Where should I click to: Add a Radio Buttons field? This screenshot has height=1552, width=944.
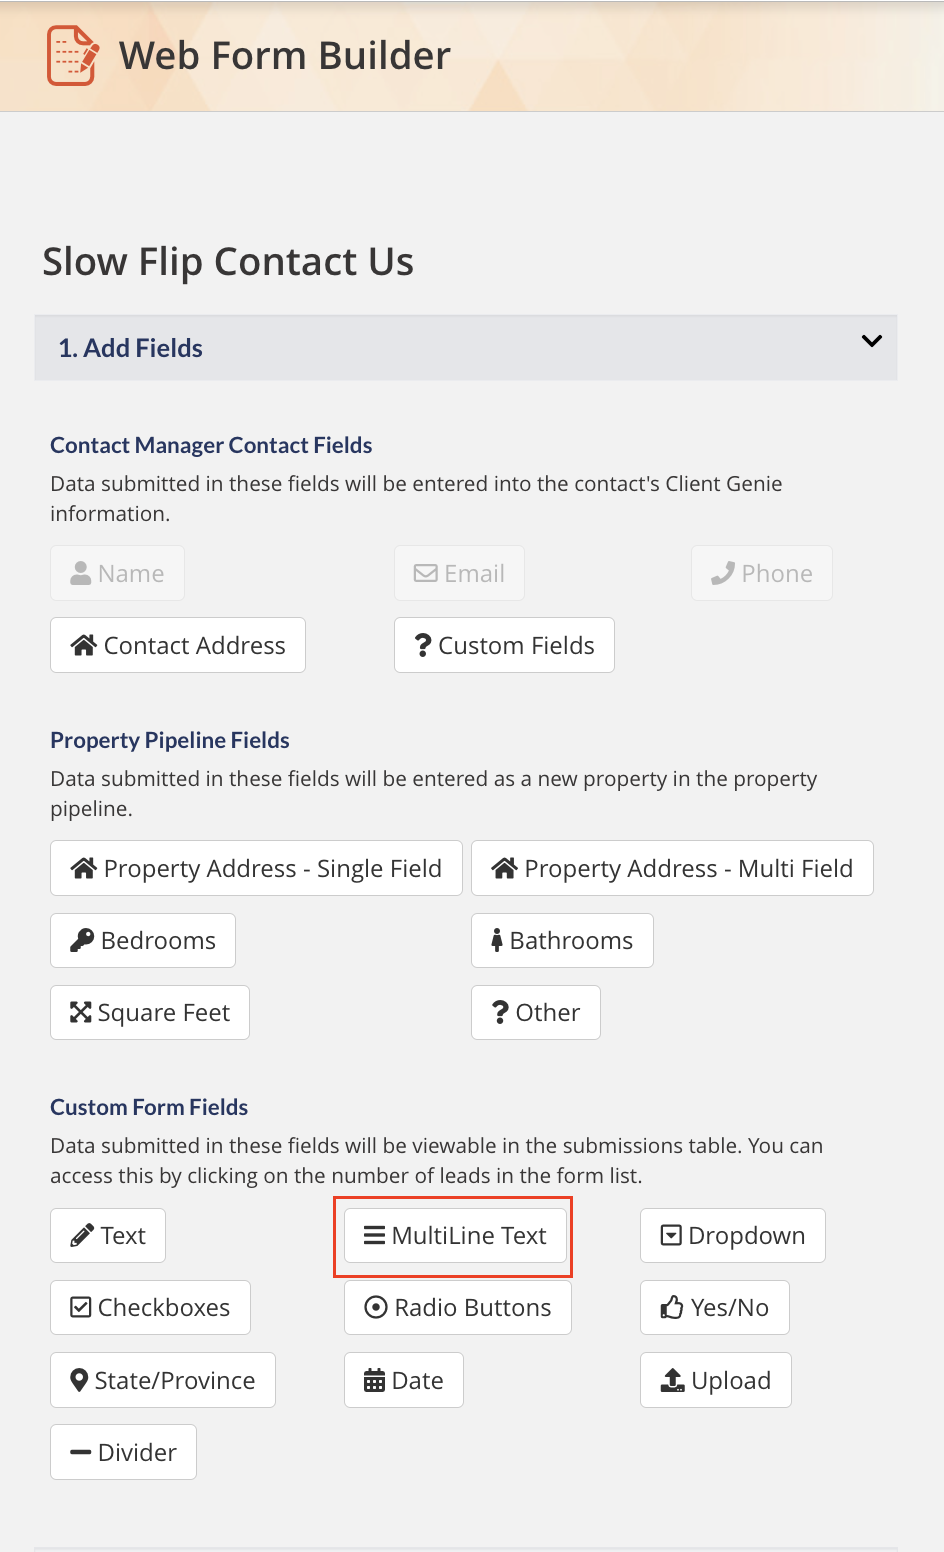click(457, 1307)
